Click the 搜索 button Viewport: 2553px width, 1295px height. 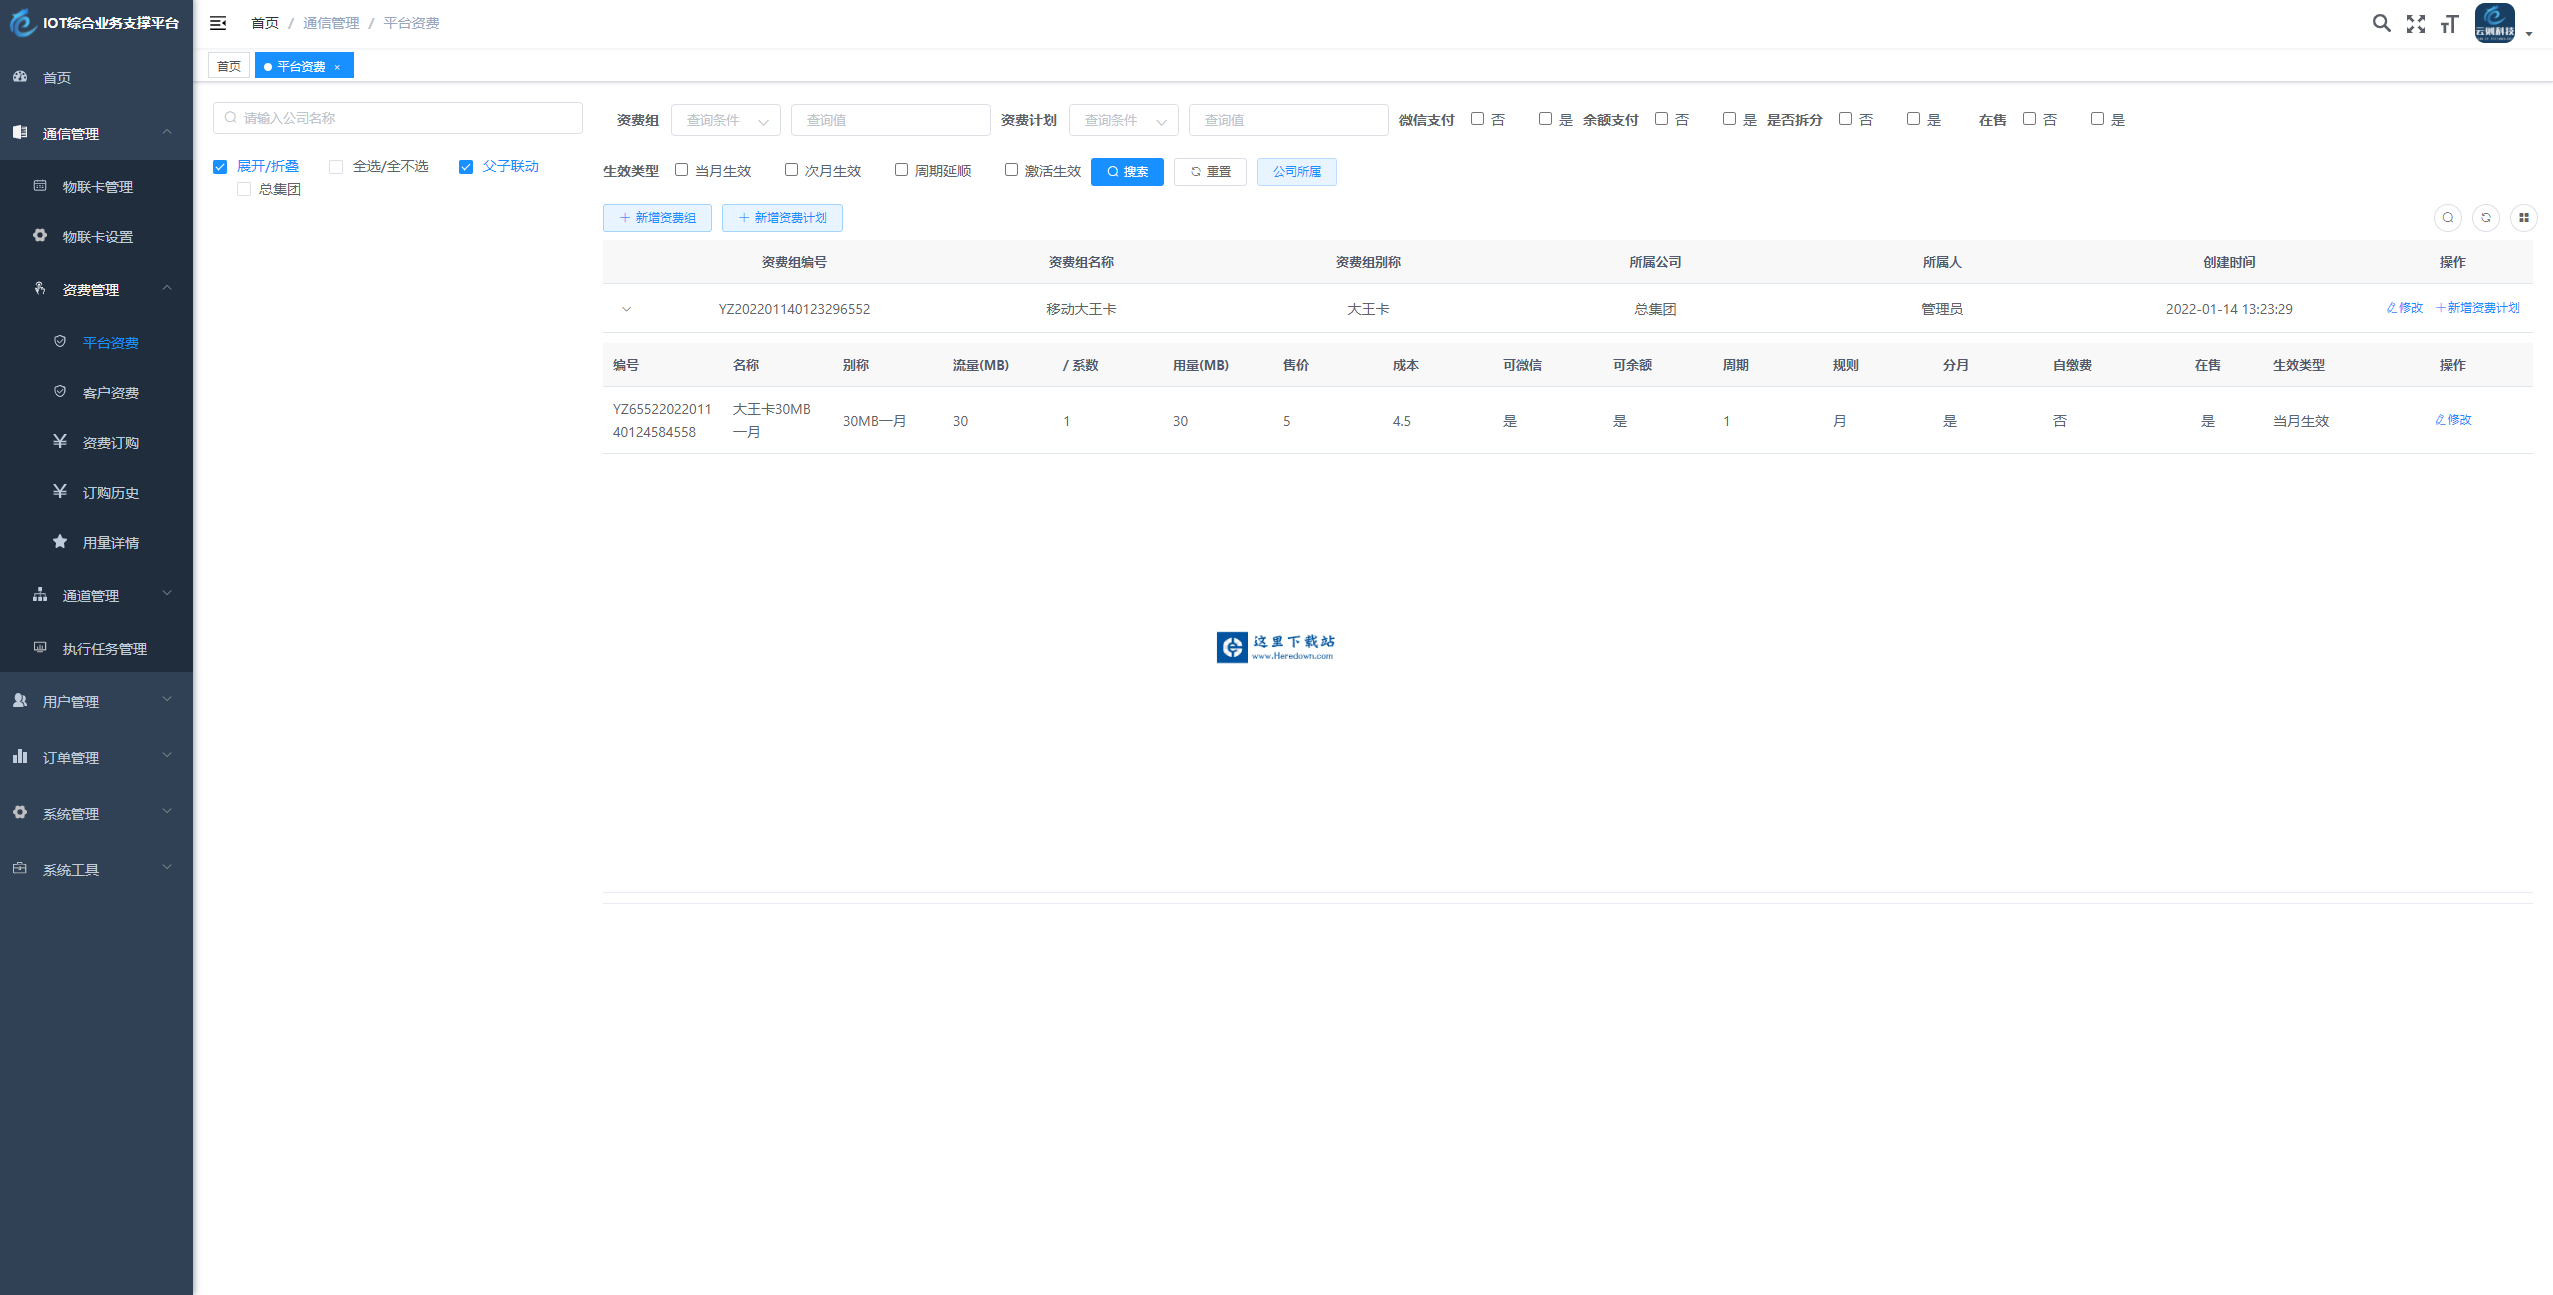tap(1126, 172)
